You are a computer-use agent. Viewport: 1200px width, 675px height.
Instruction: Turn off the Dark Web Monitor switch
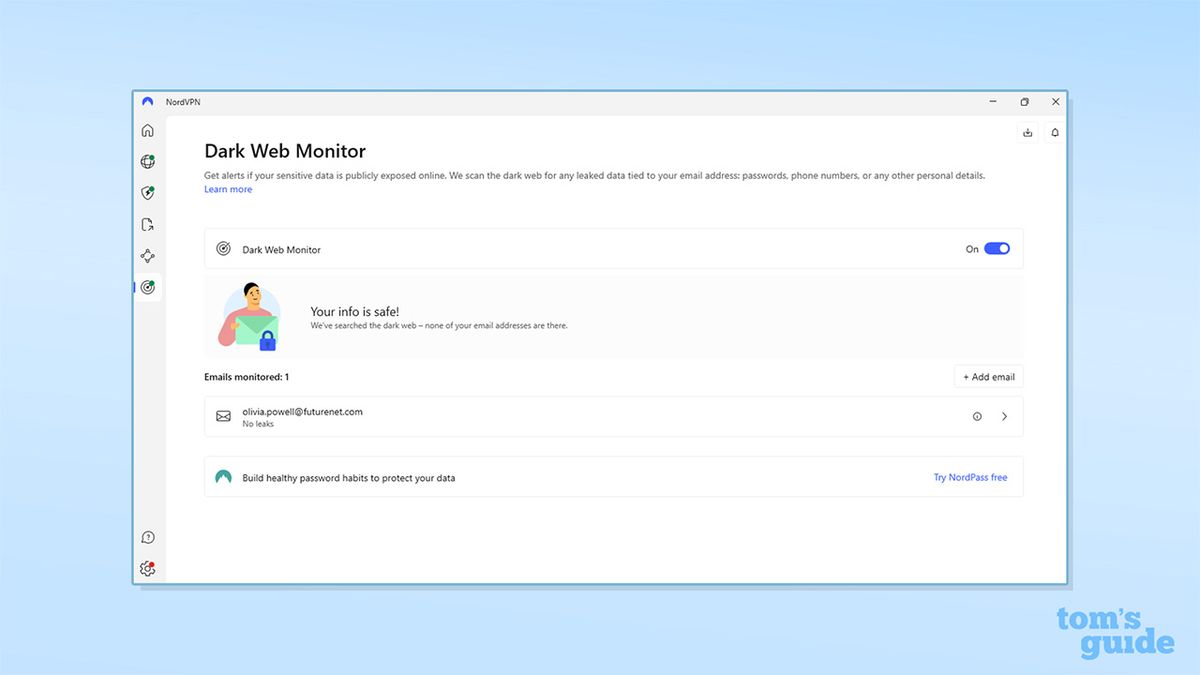[x=997, y=249]
